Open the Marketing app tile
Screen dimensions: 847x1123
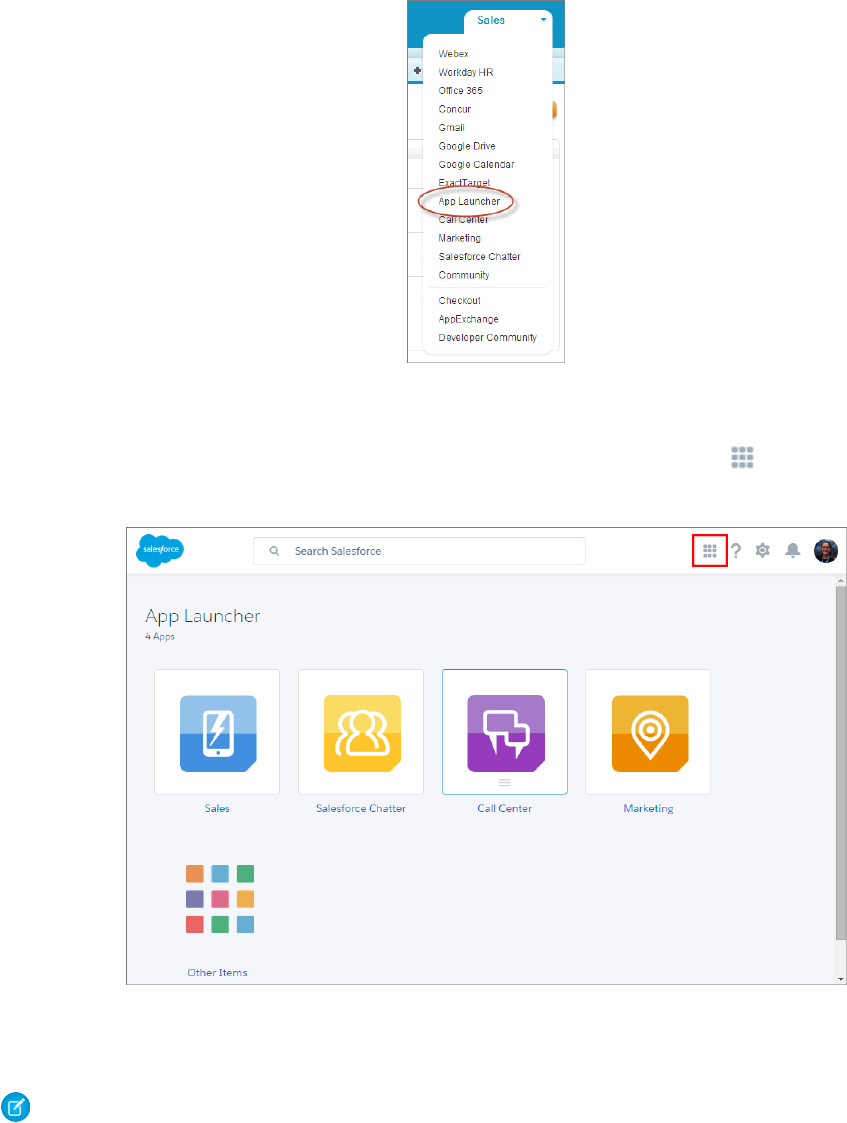tap(648, 732)
